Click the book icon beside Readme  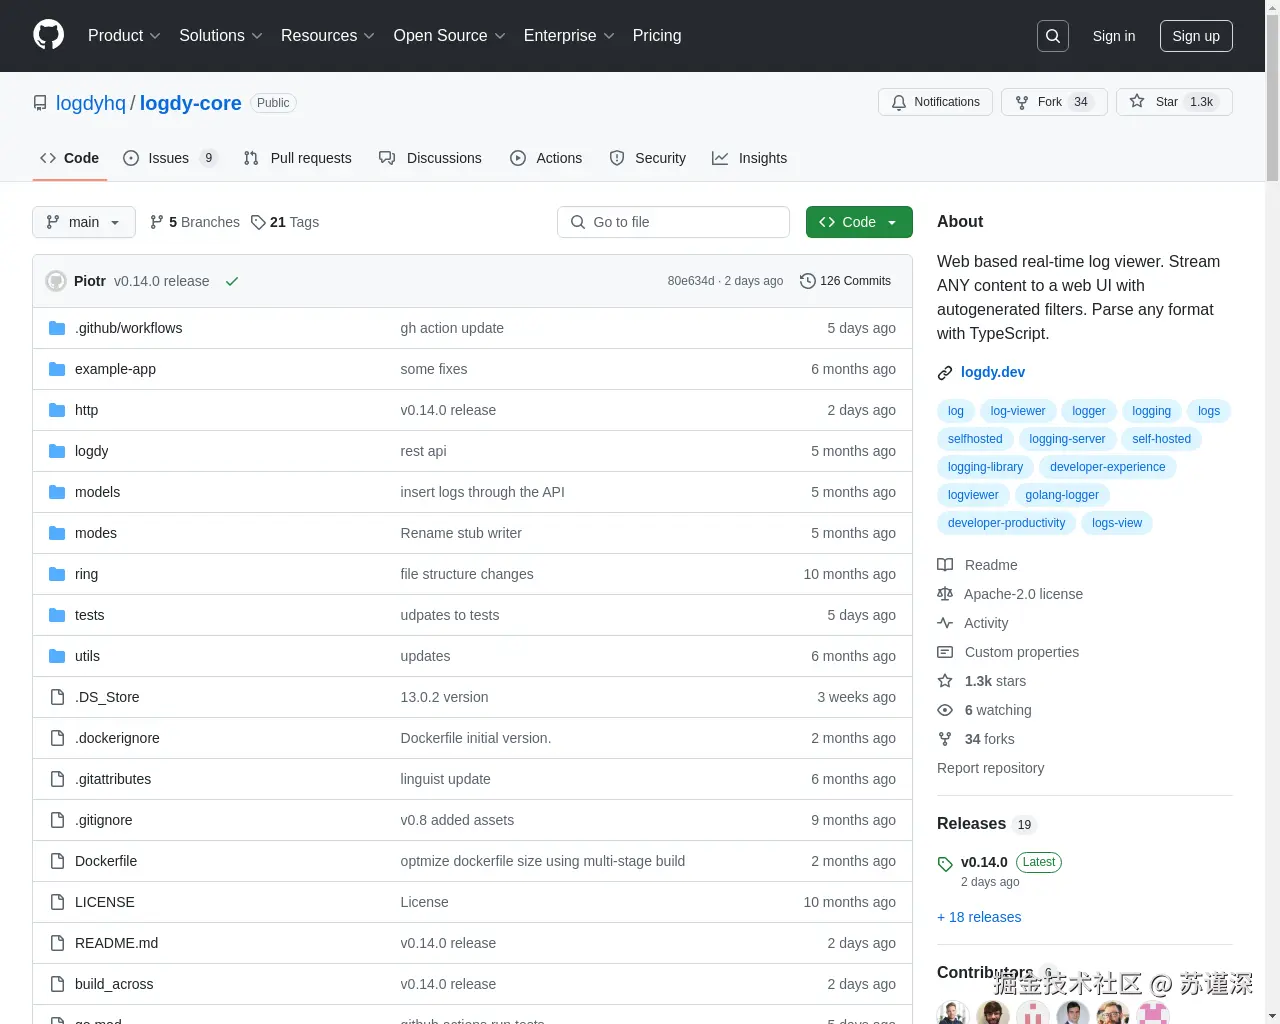[x=945, y=565]
